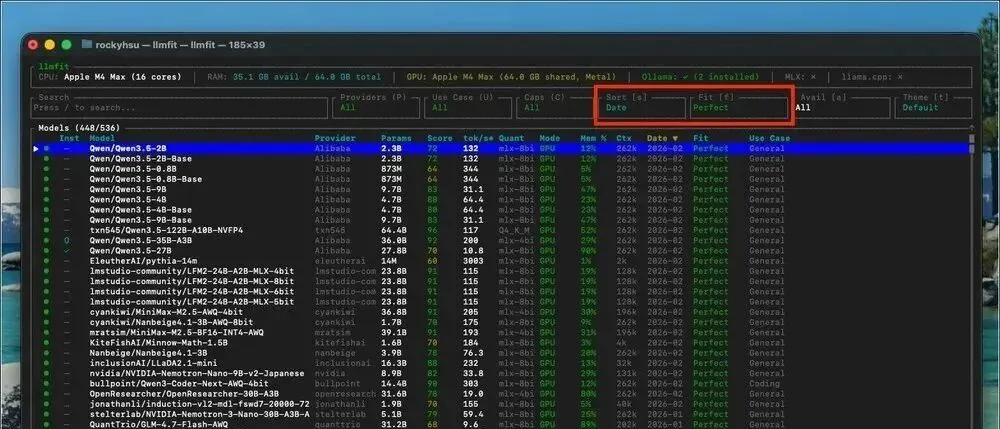Click the install indicator for Qwen/Qwen3.5-35B-A3B
Image resolution: width=1000 pixels, height=429 pixels.
click(x=67, y=240)
